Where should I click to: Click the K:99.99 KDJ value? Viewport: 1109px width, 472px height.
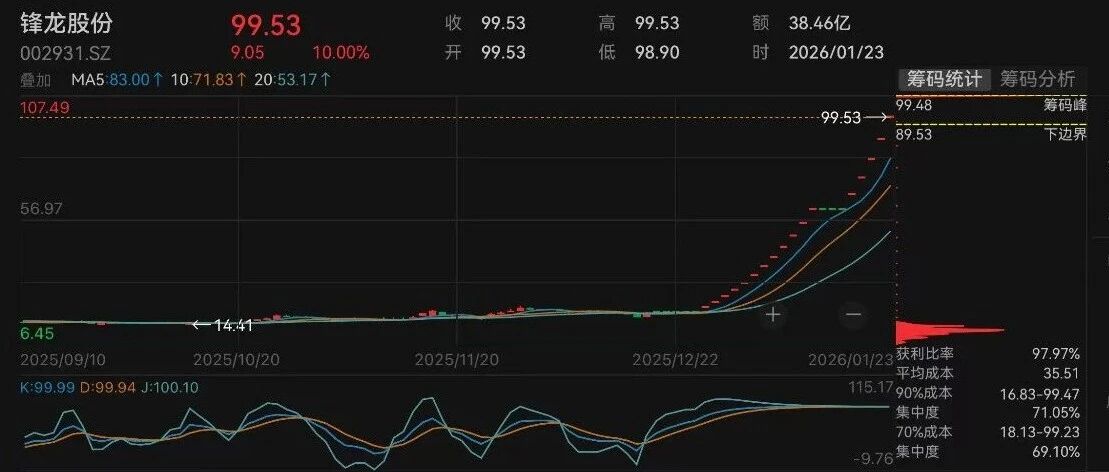tap(47, 387)
